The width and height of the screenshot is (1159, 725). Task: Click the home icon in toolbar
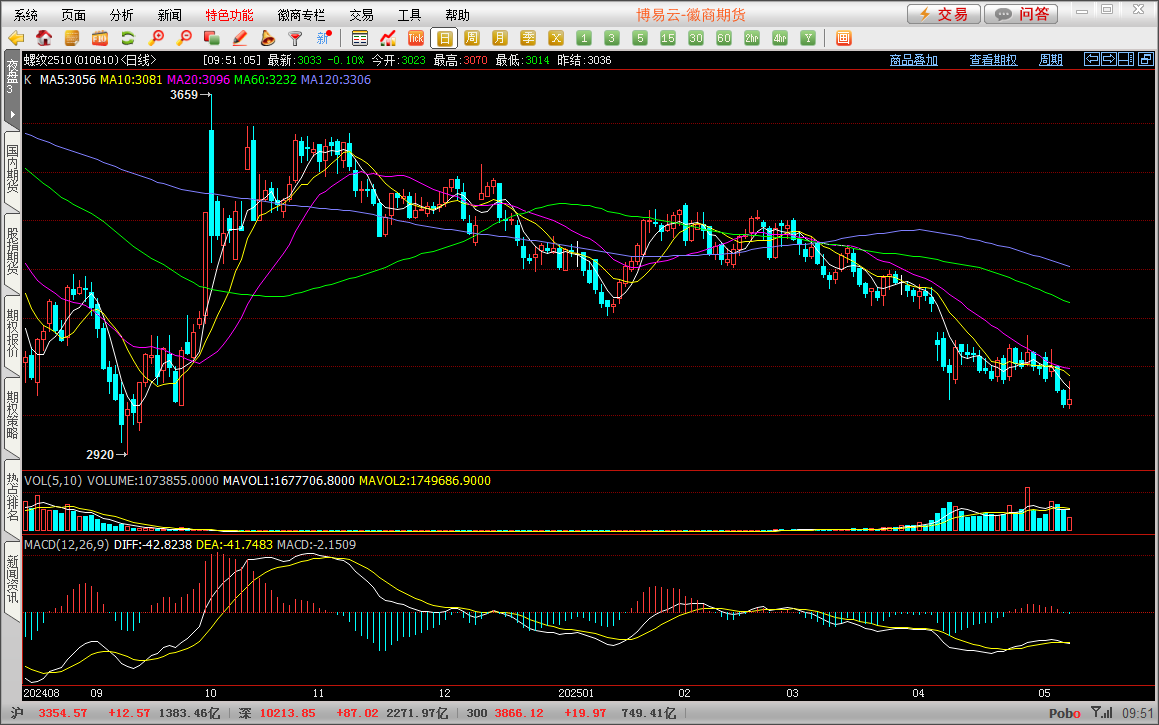click(x=43, y=38)
